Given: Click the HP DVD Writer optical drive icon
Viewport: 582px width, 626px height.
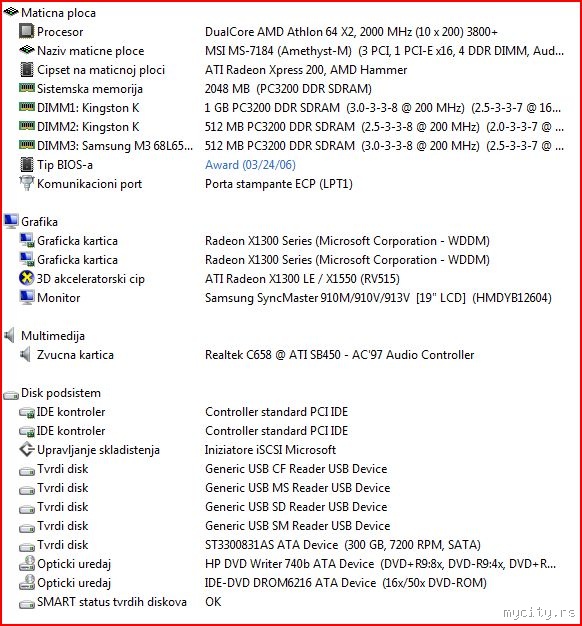Looking at the screenshot, I should tap(26, 564).
